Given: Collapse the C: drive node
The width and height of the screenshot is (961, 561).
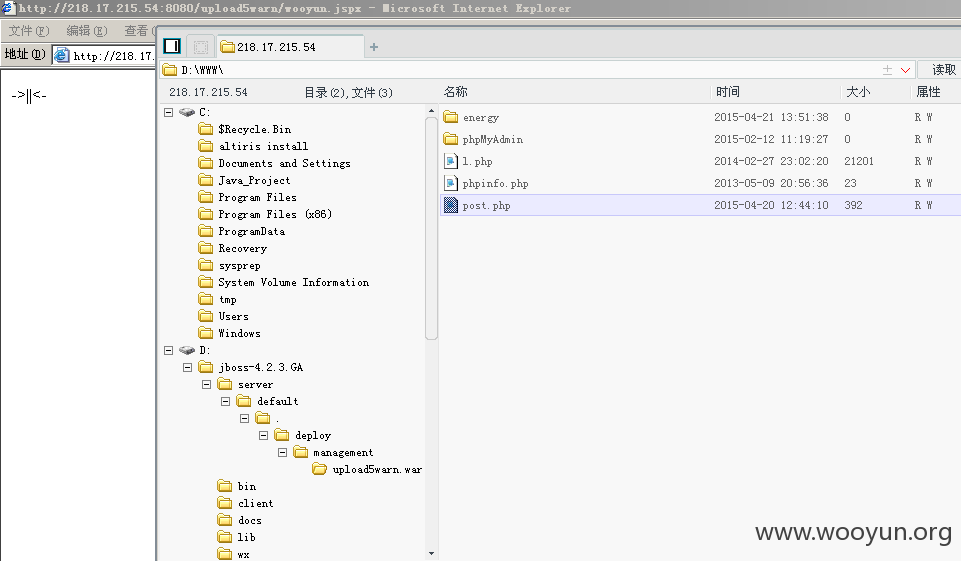Looking at the screenshot, I should tap(169, 112).
